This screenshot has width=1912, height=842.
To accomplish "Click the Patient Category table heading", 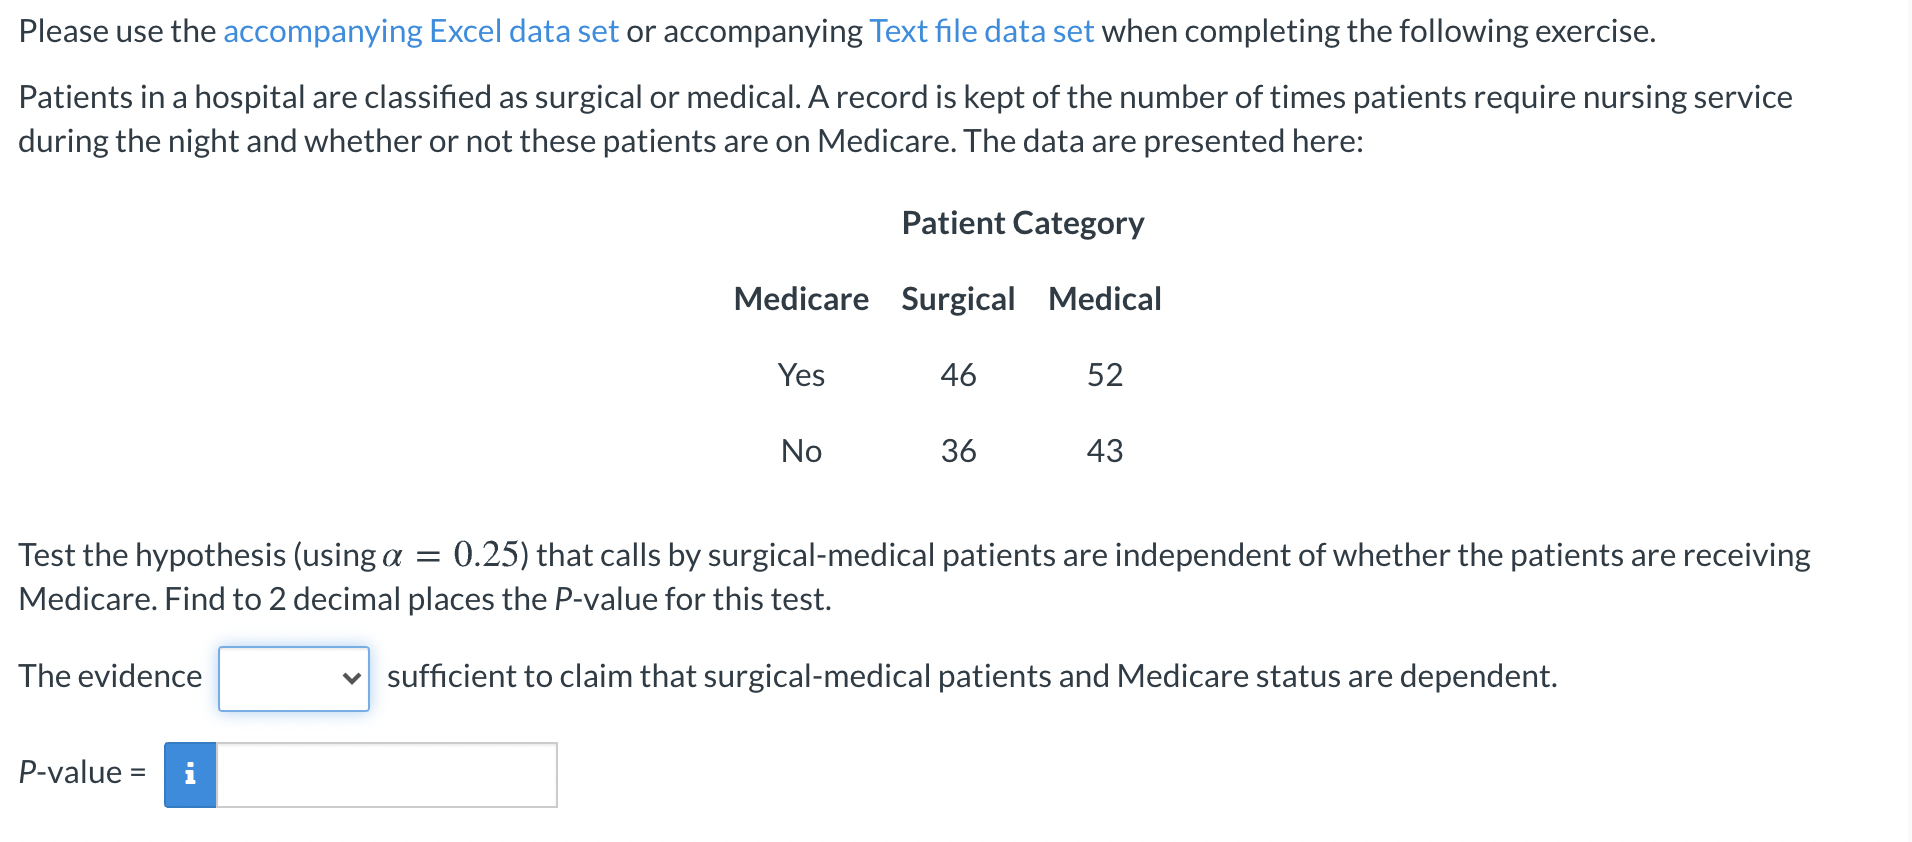I will (1023, 223).
